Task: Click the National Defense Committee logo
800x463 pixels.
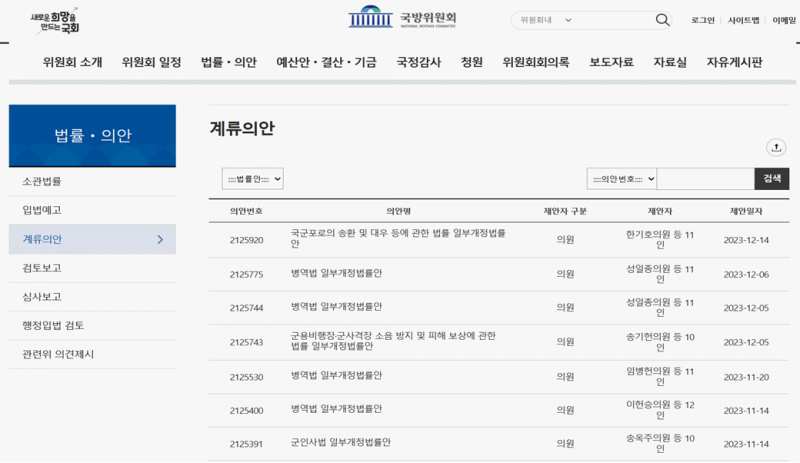Action: pyautogui.click(x=402, y=20)
